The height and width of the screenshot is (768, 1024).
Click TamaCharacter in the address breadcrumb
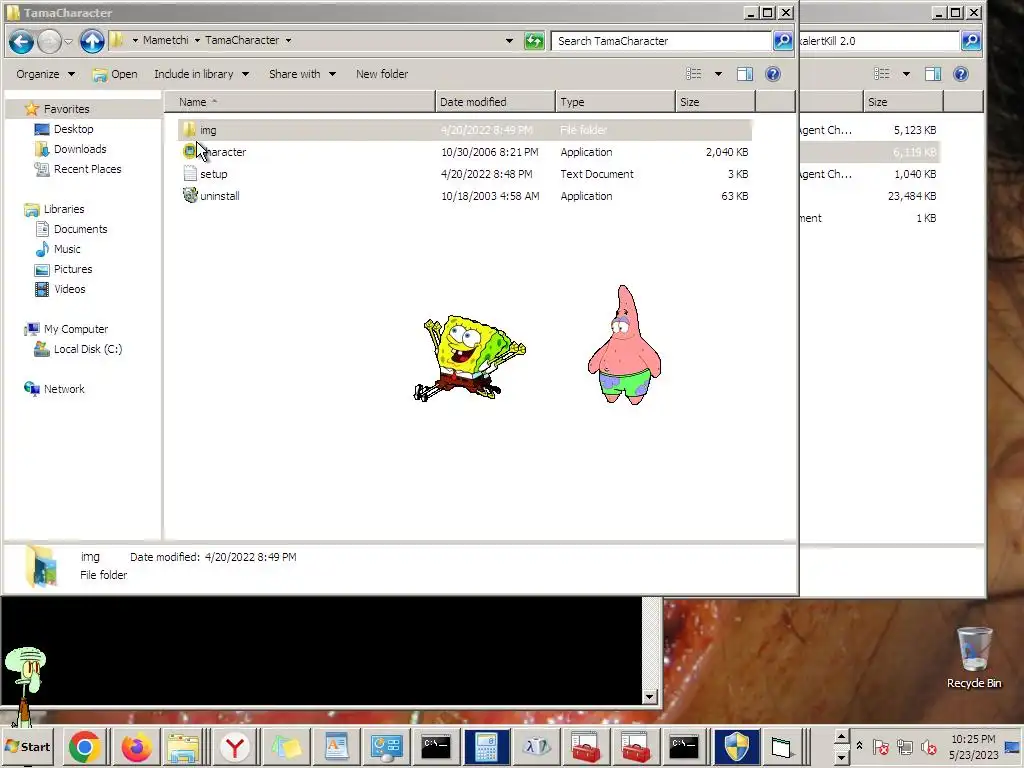pos(242,40)
